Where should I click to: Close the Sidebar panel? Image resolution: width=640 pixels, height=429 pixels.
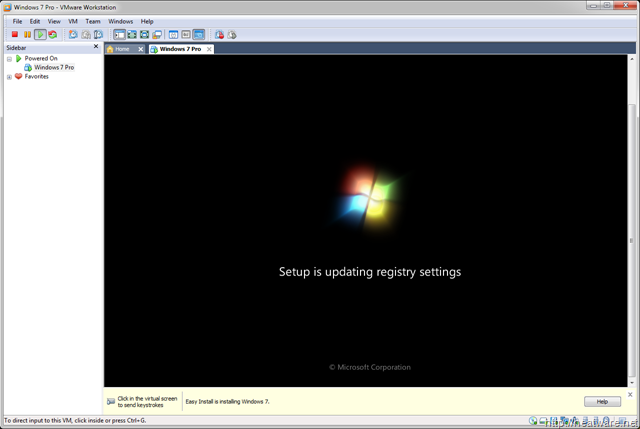[96, 47]
